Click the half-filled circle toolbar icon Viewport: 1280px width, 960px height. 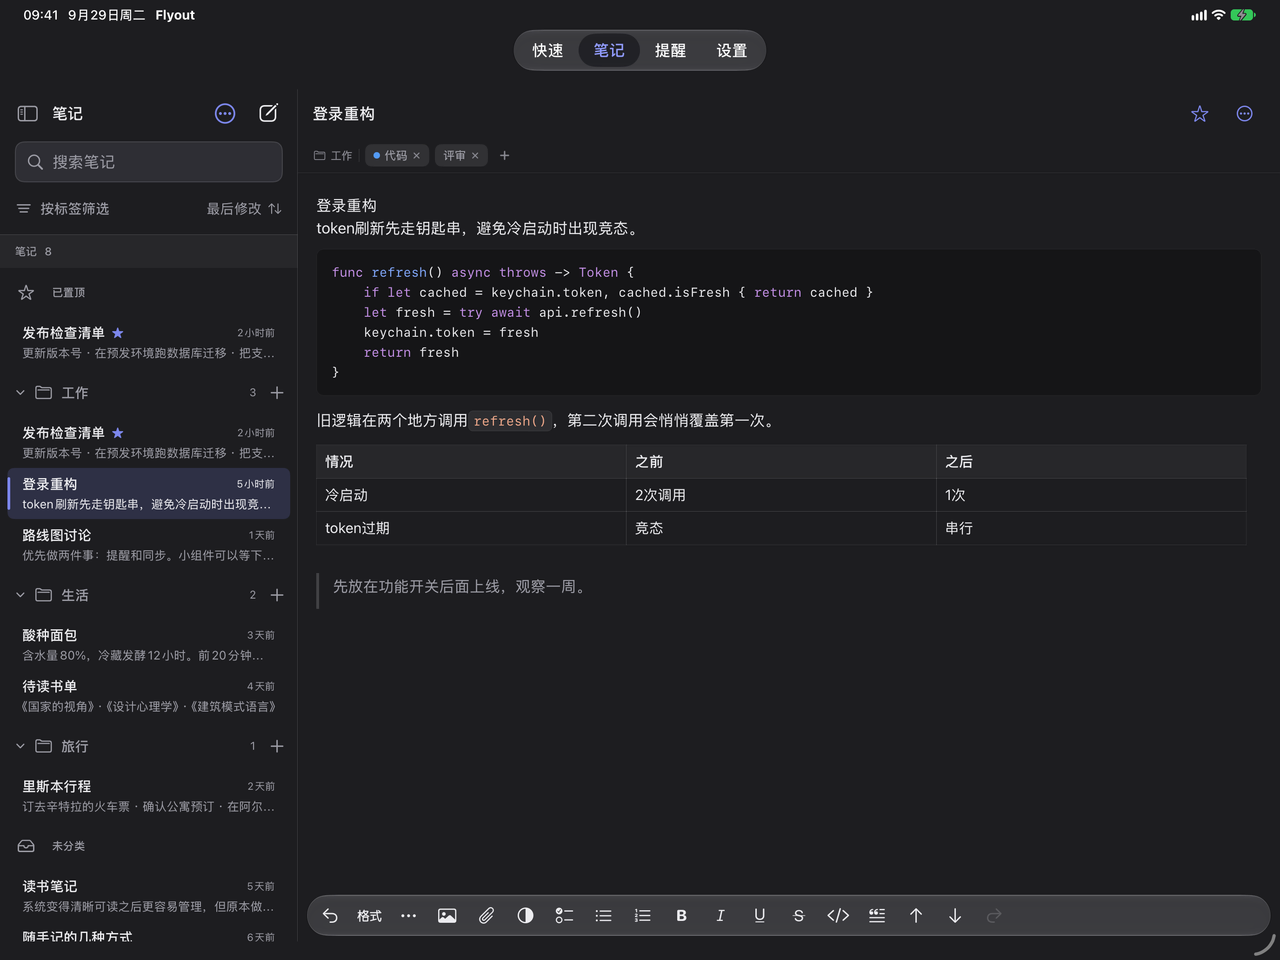point(525,916)
